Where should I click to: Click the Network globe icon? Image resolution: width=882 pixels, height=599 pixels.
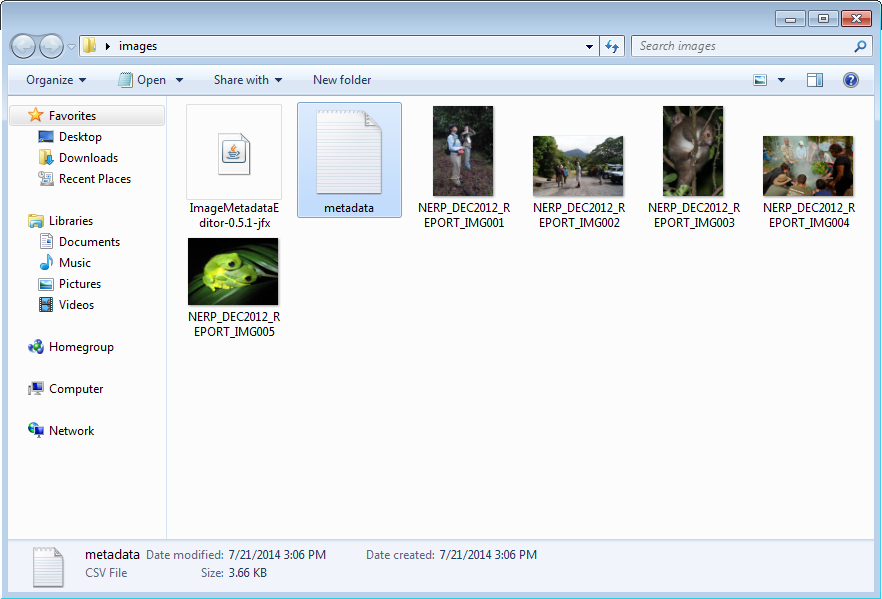pyautogui.click(x=35, y=430)
